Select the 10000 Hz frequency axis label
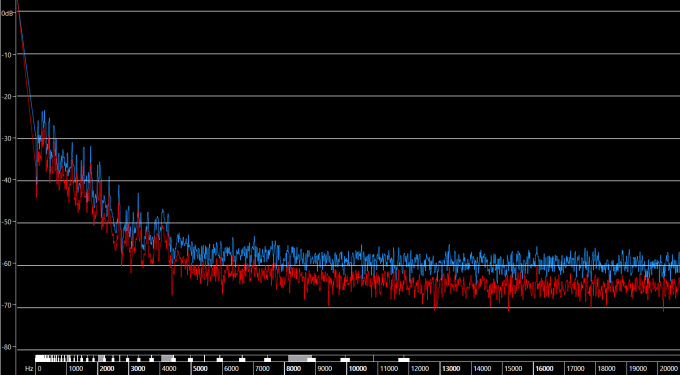The image size is (680, 375). coord(358,369)
